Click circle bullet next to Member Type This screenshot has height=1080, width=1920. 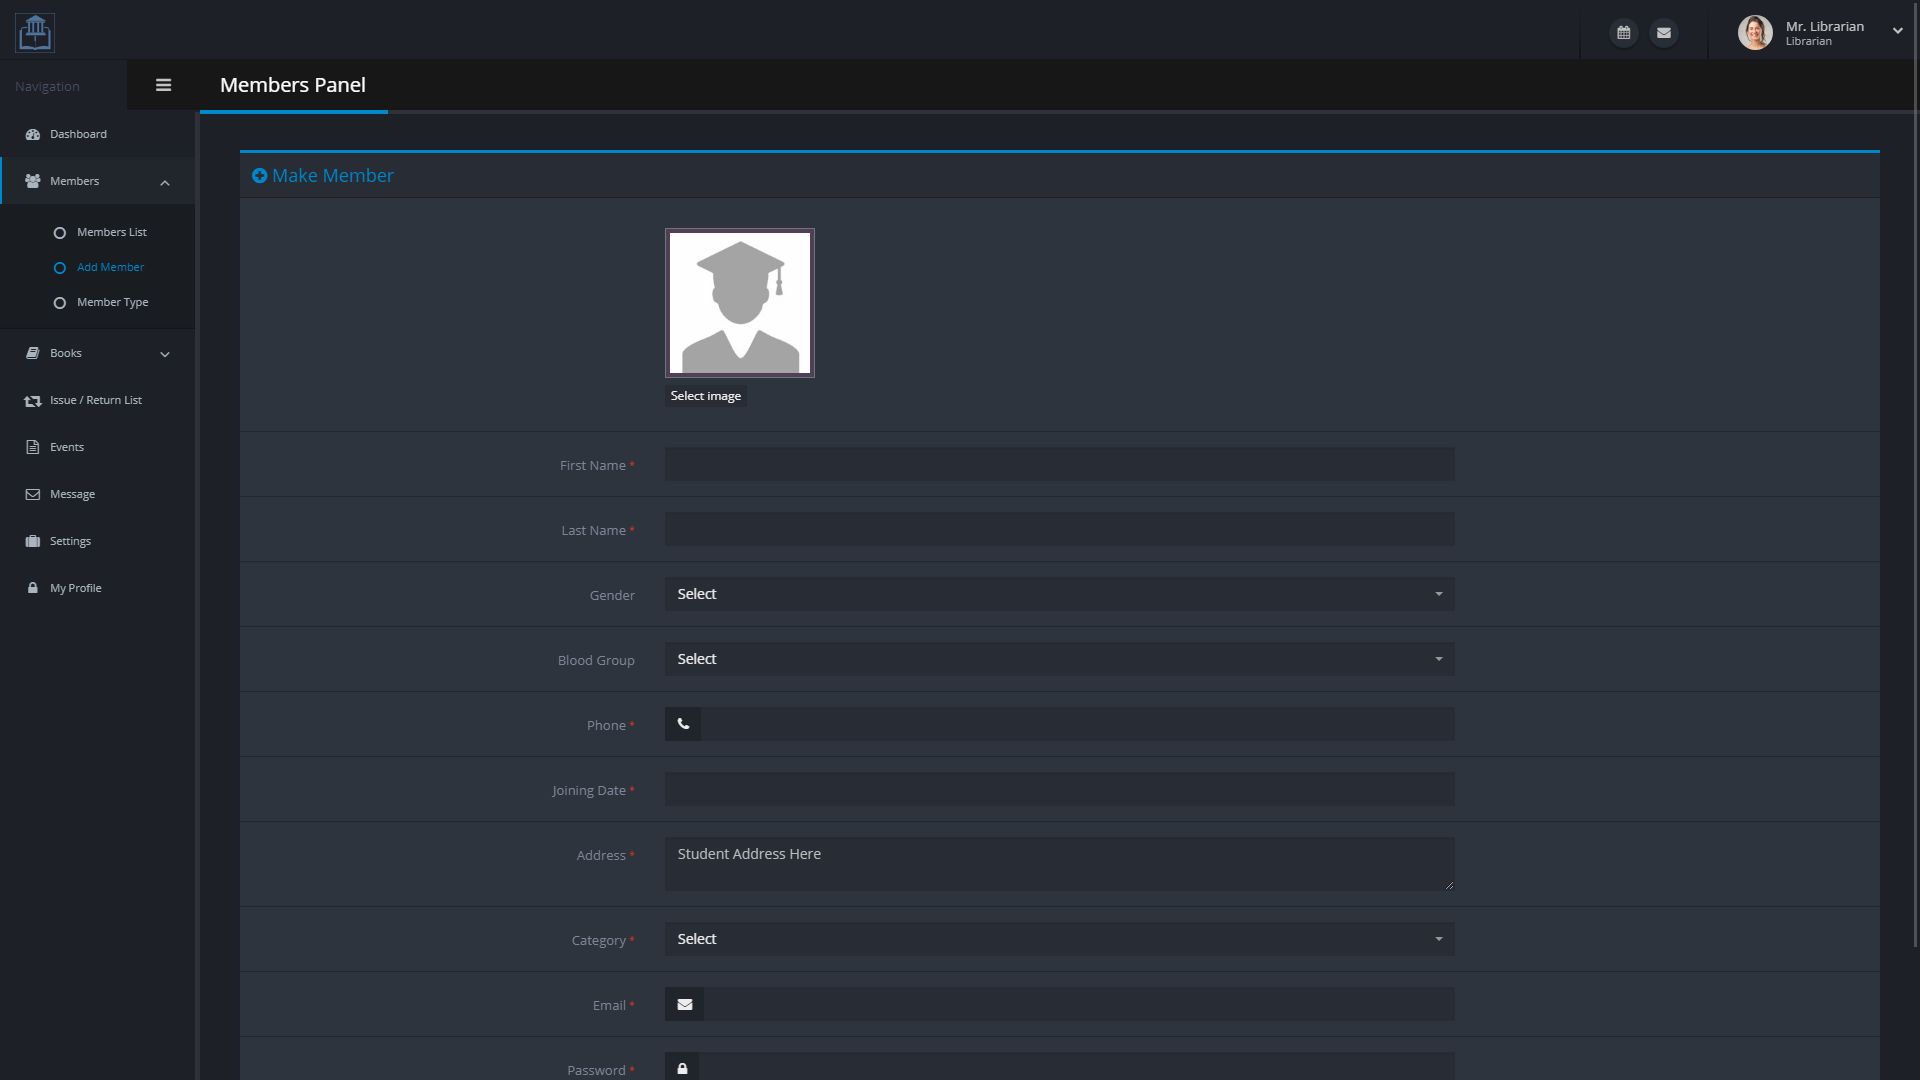point(60,303)
